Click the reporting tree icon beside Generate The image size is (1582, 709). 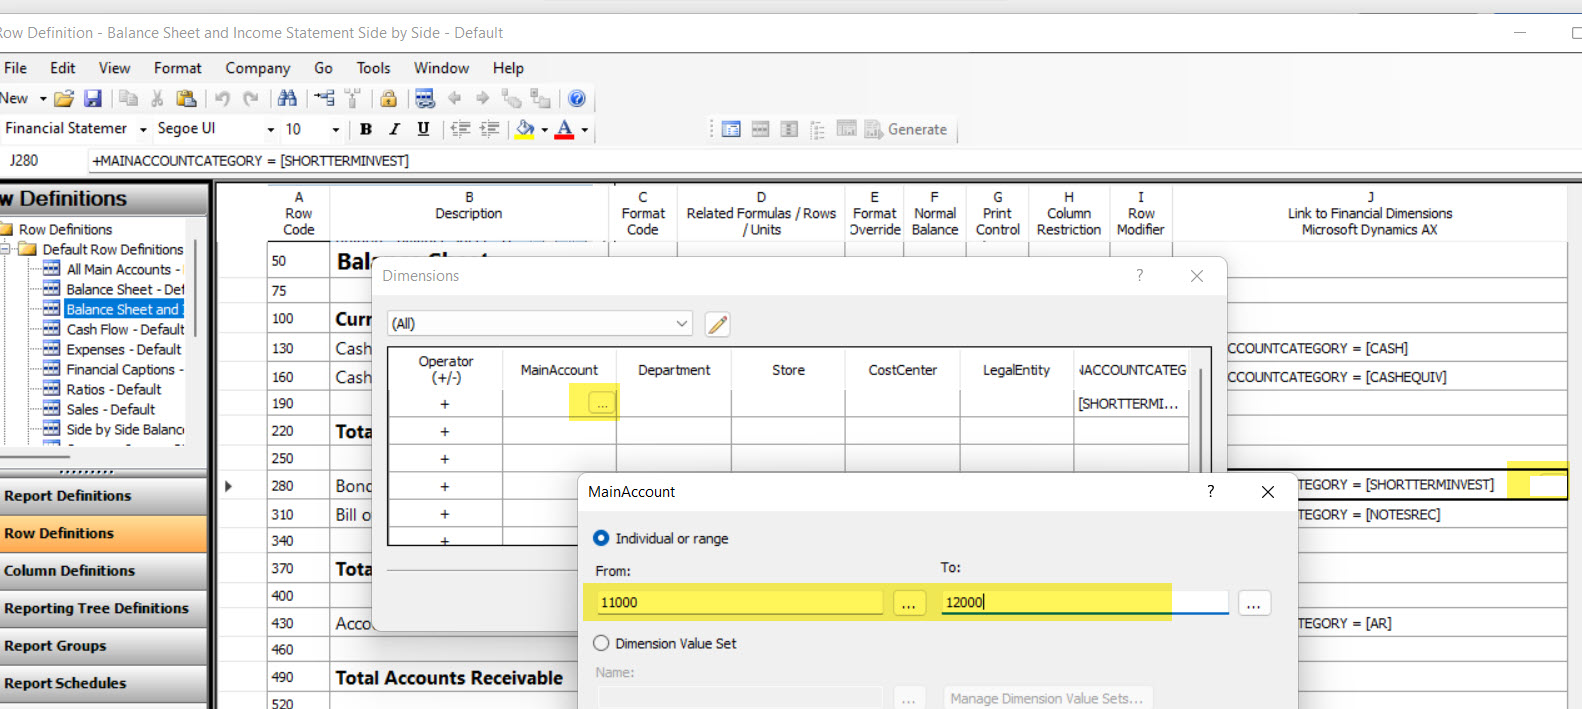817,129
